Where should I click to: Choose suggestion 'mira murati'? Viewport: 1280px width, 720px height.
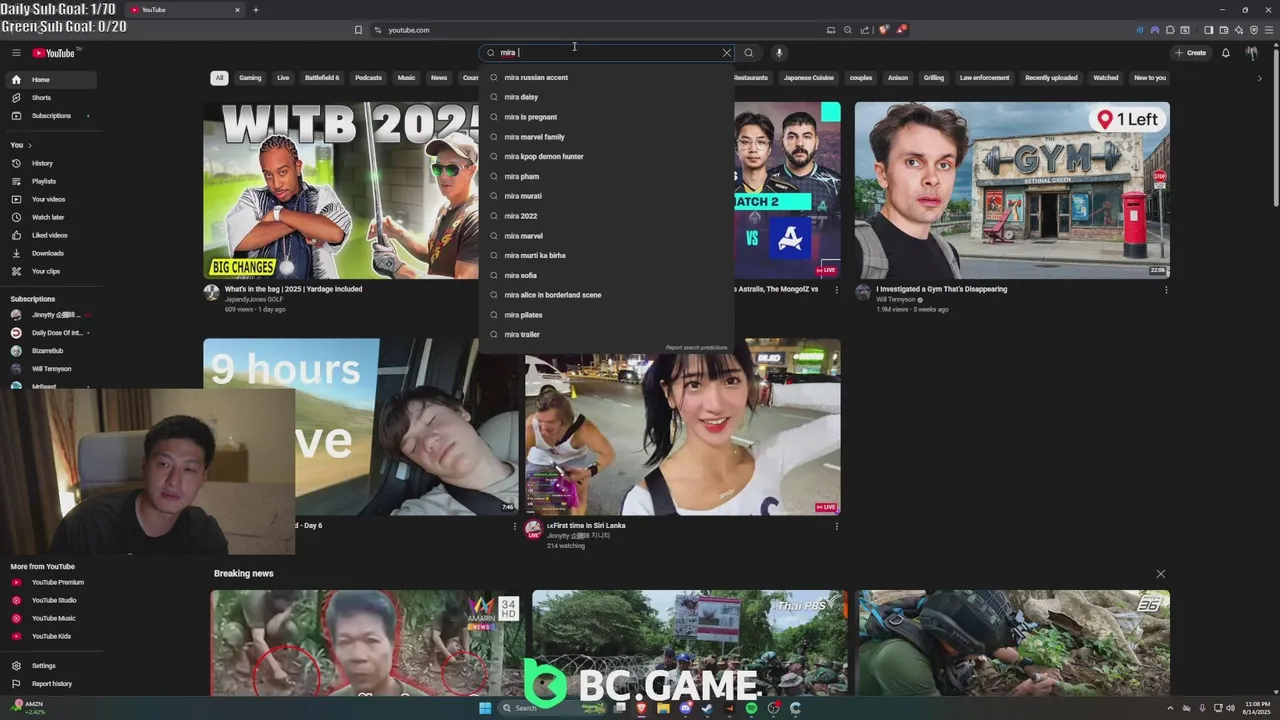[x=606, y=196]
